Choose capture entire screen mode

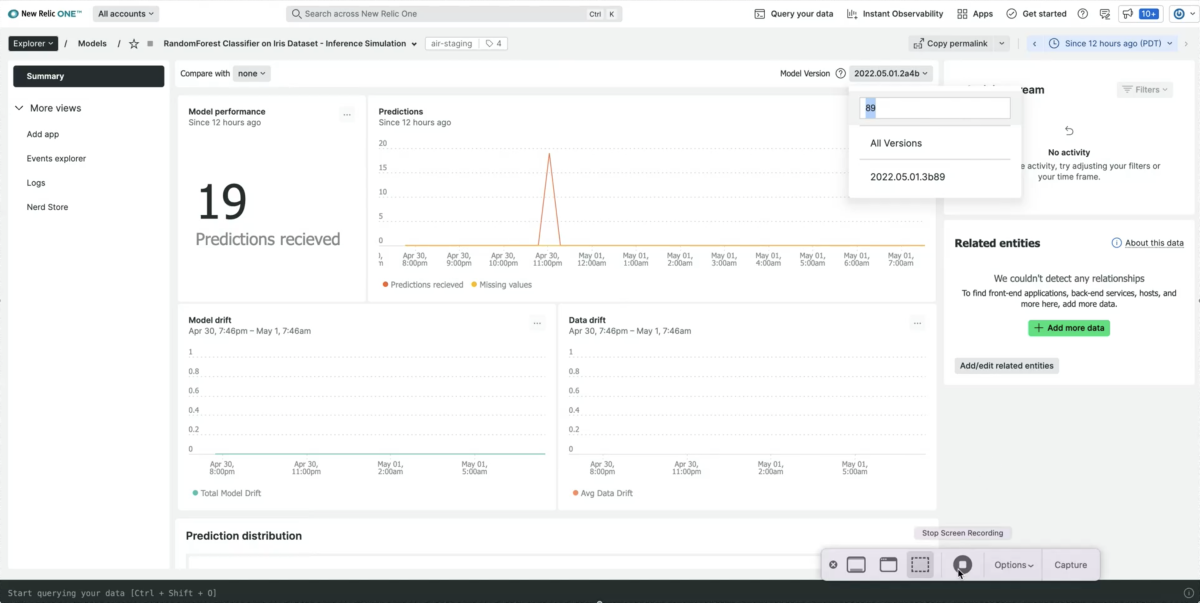click(x=856, y=565)
